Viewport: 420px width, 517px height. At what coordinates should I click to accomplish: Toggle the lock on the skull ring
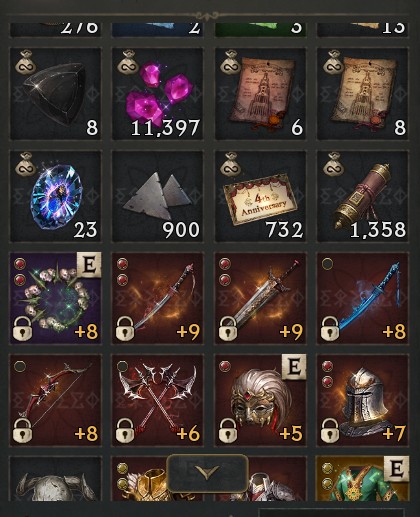coord(22,328)
